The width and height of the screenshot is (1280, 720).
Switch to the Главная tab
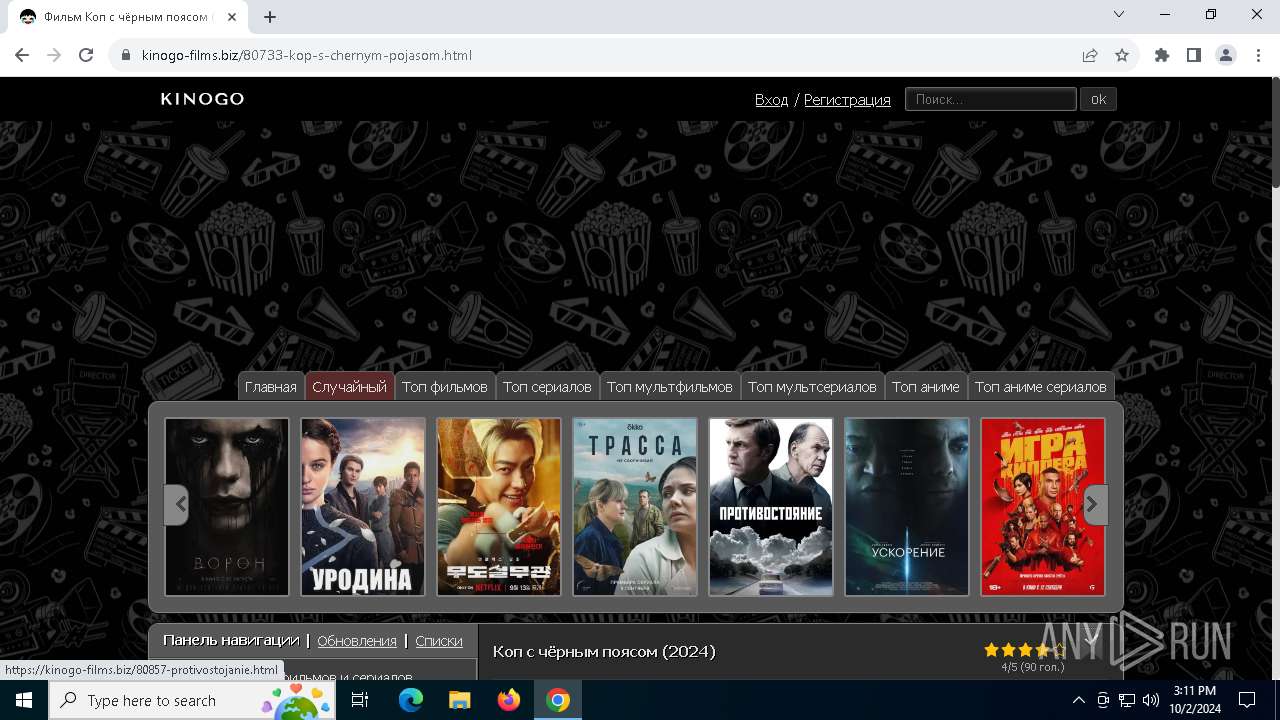(271, 387)
